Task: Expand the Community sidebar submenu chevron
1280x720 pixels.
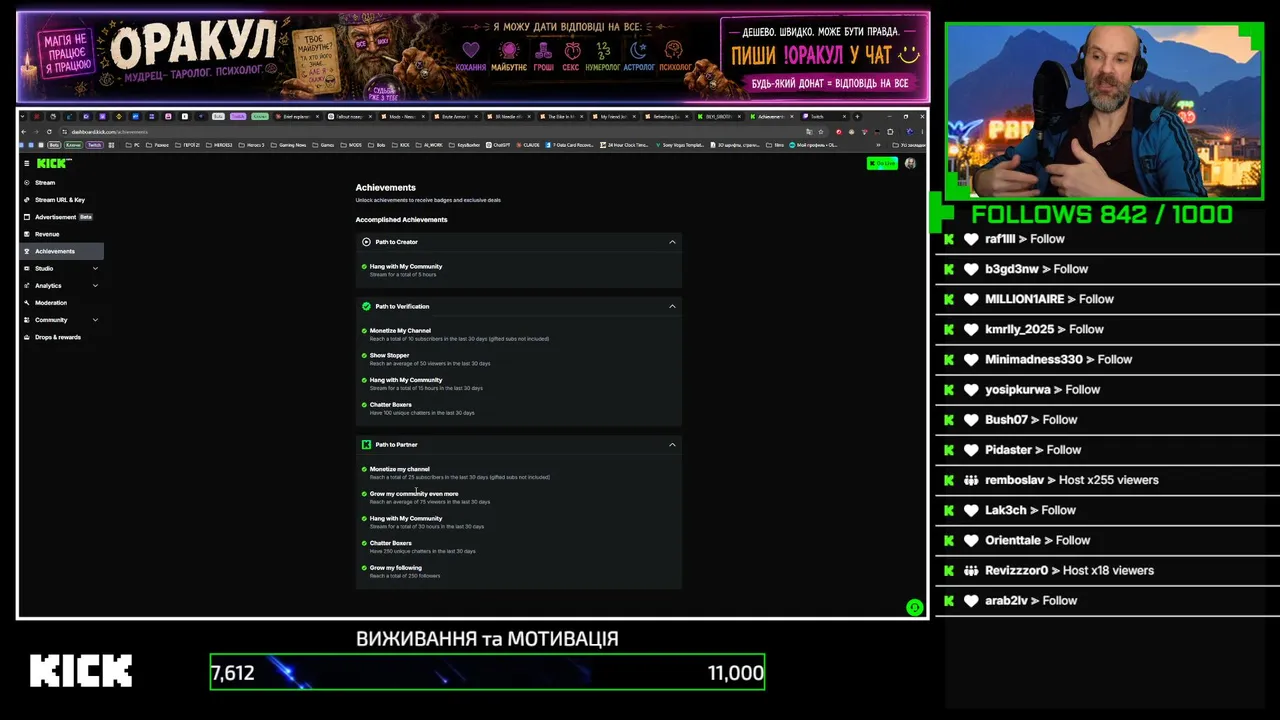Action: (x=95, y=320)
